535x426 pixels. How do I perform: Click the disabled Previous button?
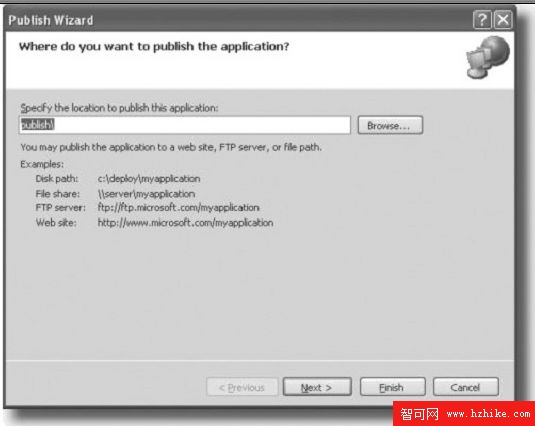(242, 387)
